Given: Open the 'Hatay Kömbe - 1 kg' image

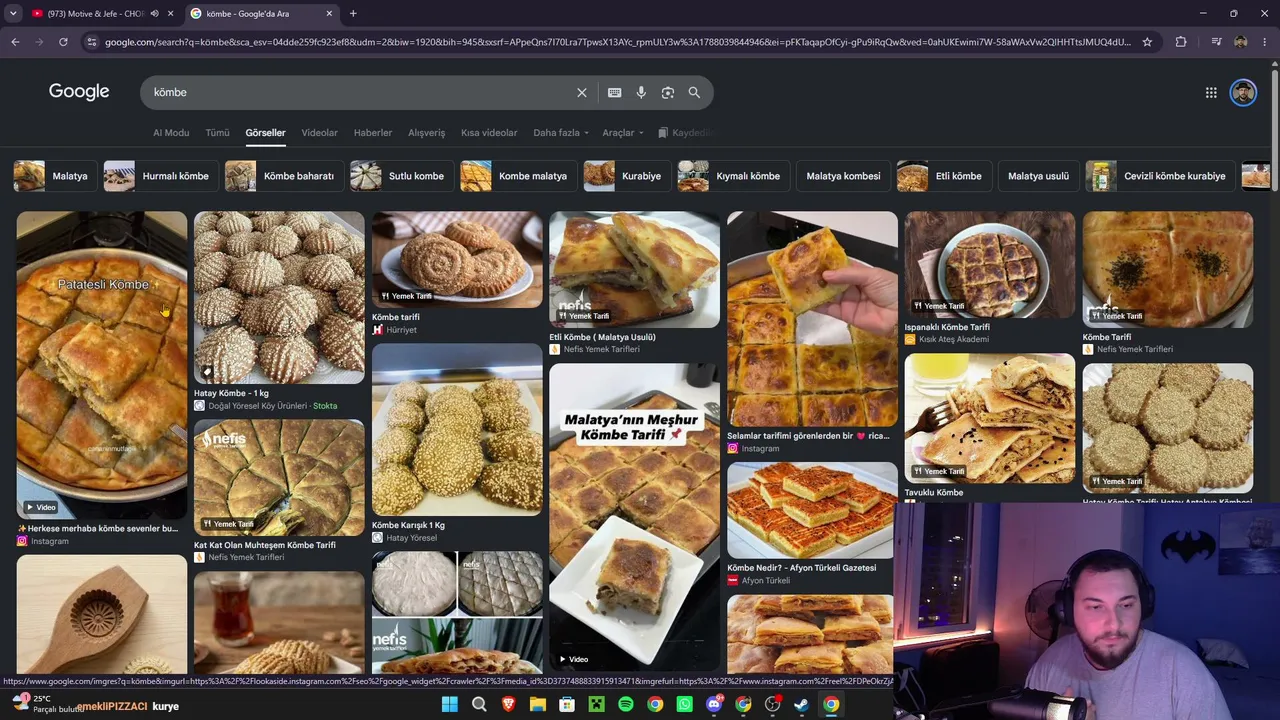Looking at the screenshot, I should point(279,297).
